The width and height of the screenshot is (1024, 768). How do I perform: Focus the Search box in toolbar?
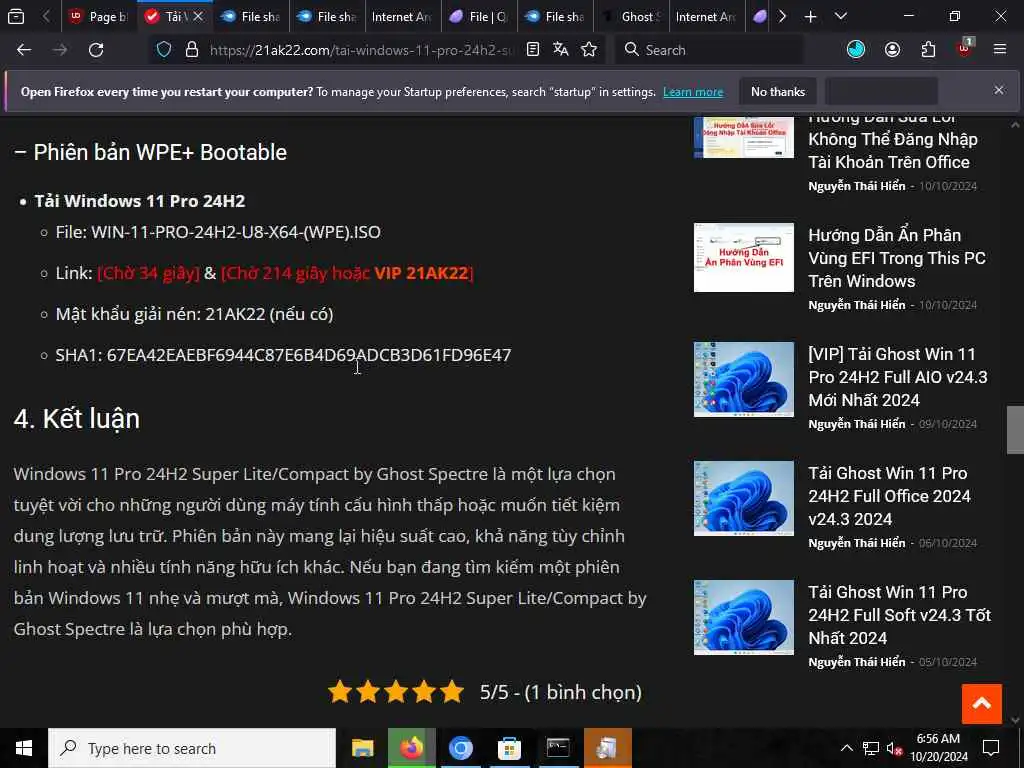click(709, 50)
